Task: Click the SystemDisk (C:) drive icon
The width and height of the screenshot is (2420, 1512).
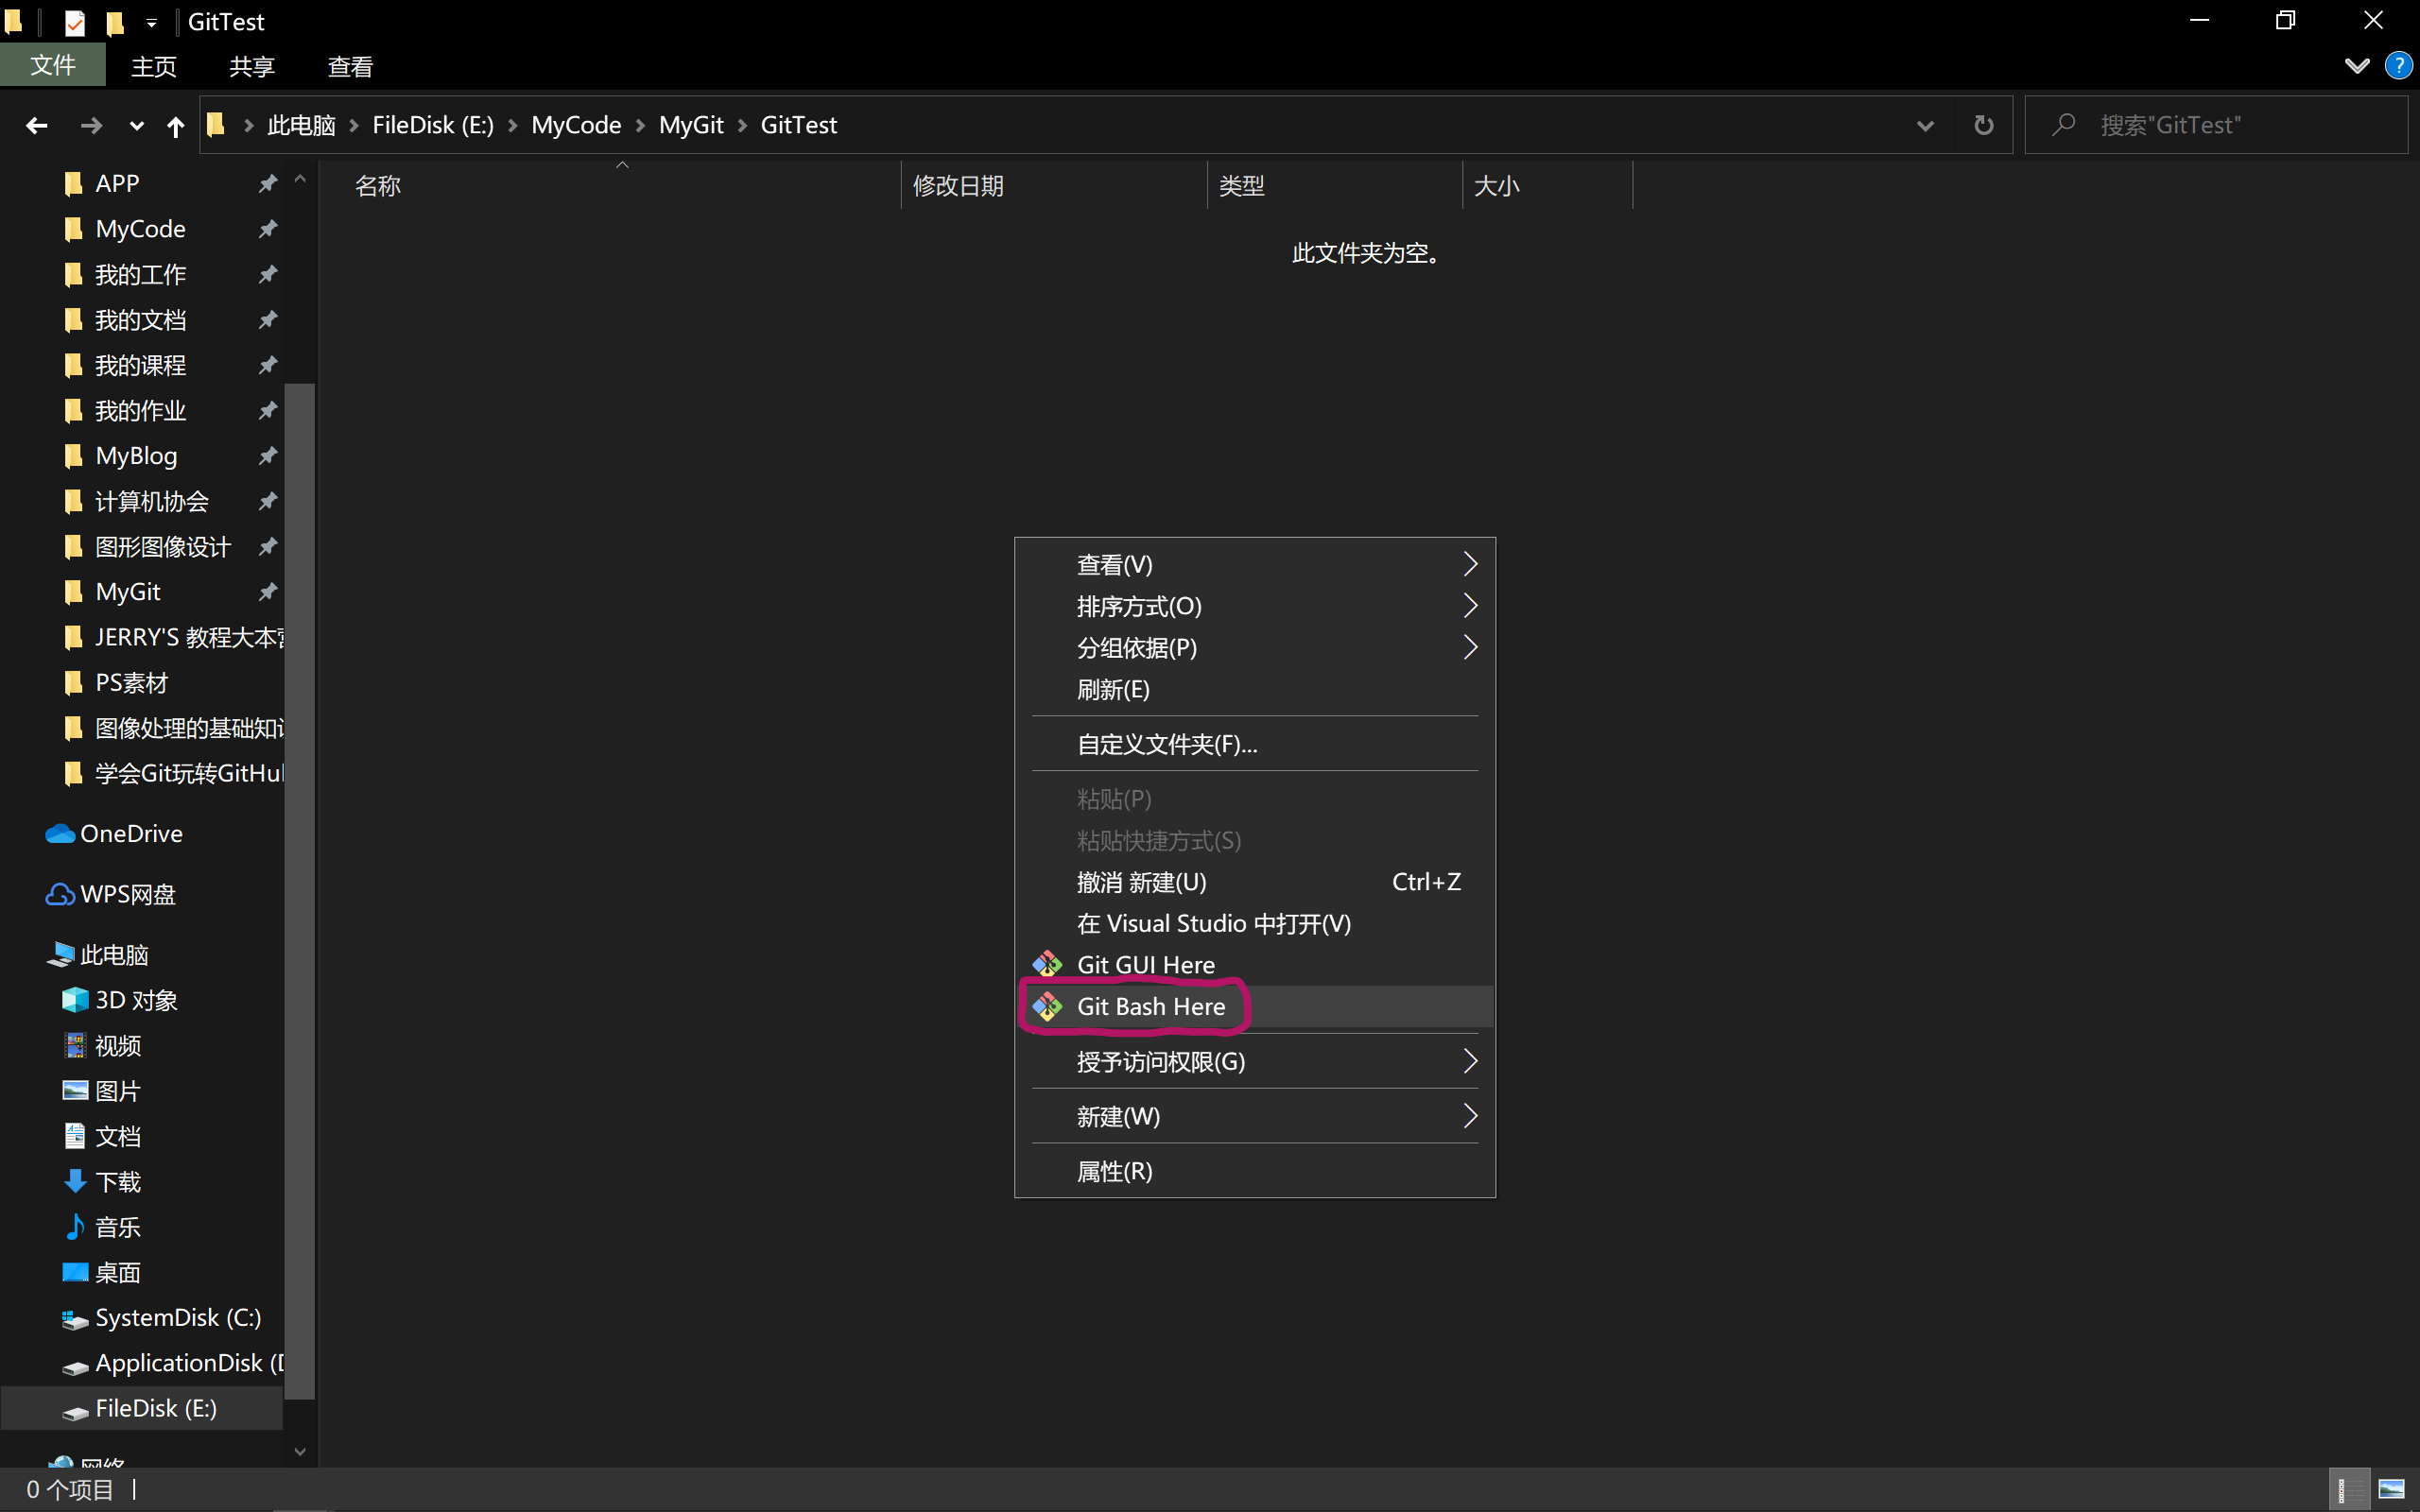Action: [x=75, y=1319]
